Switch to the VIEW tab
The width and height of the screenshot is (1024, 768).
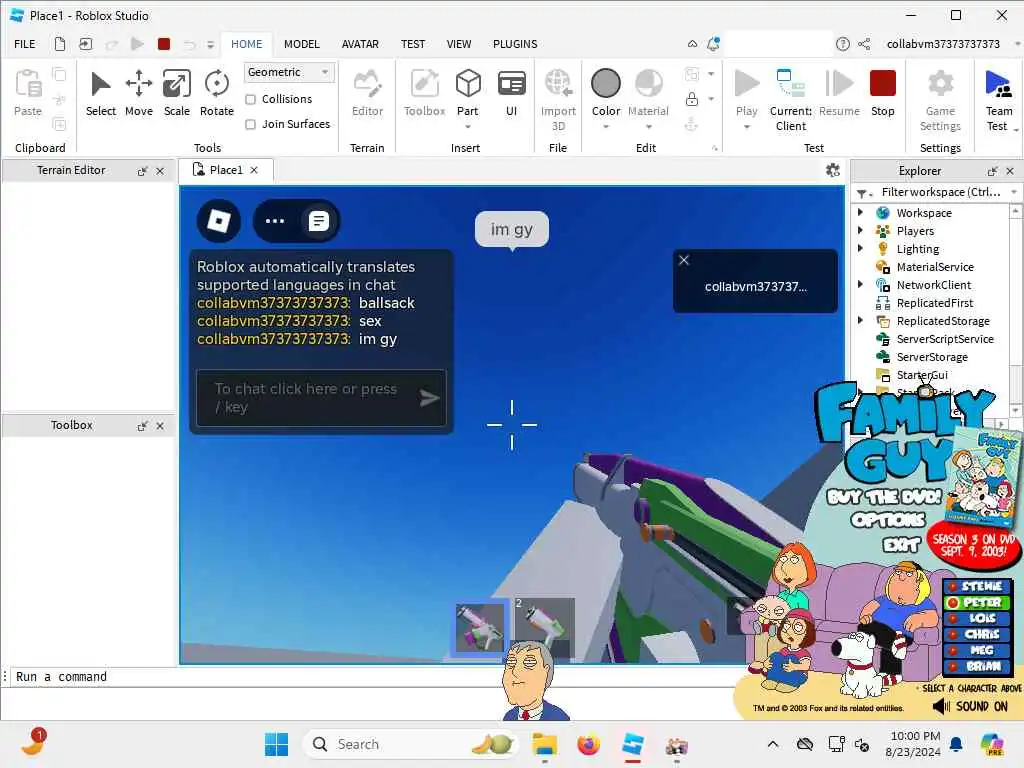pos(458,44)
